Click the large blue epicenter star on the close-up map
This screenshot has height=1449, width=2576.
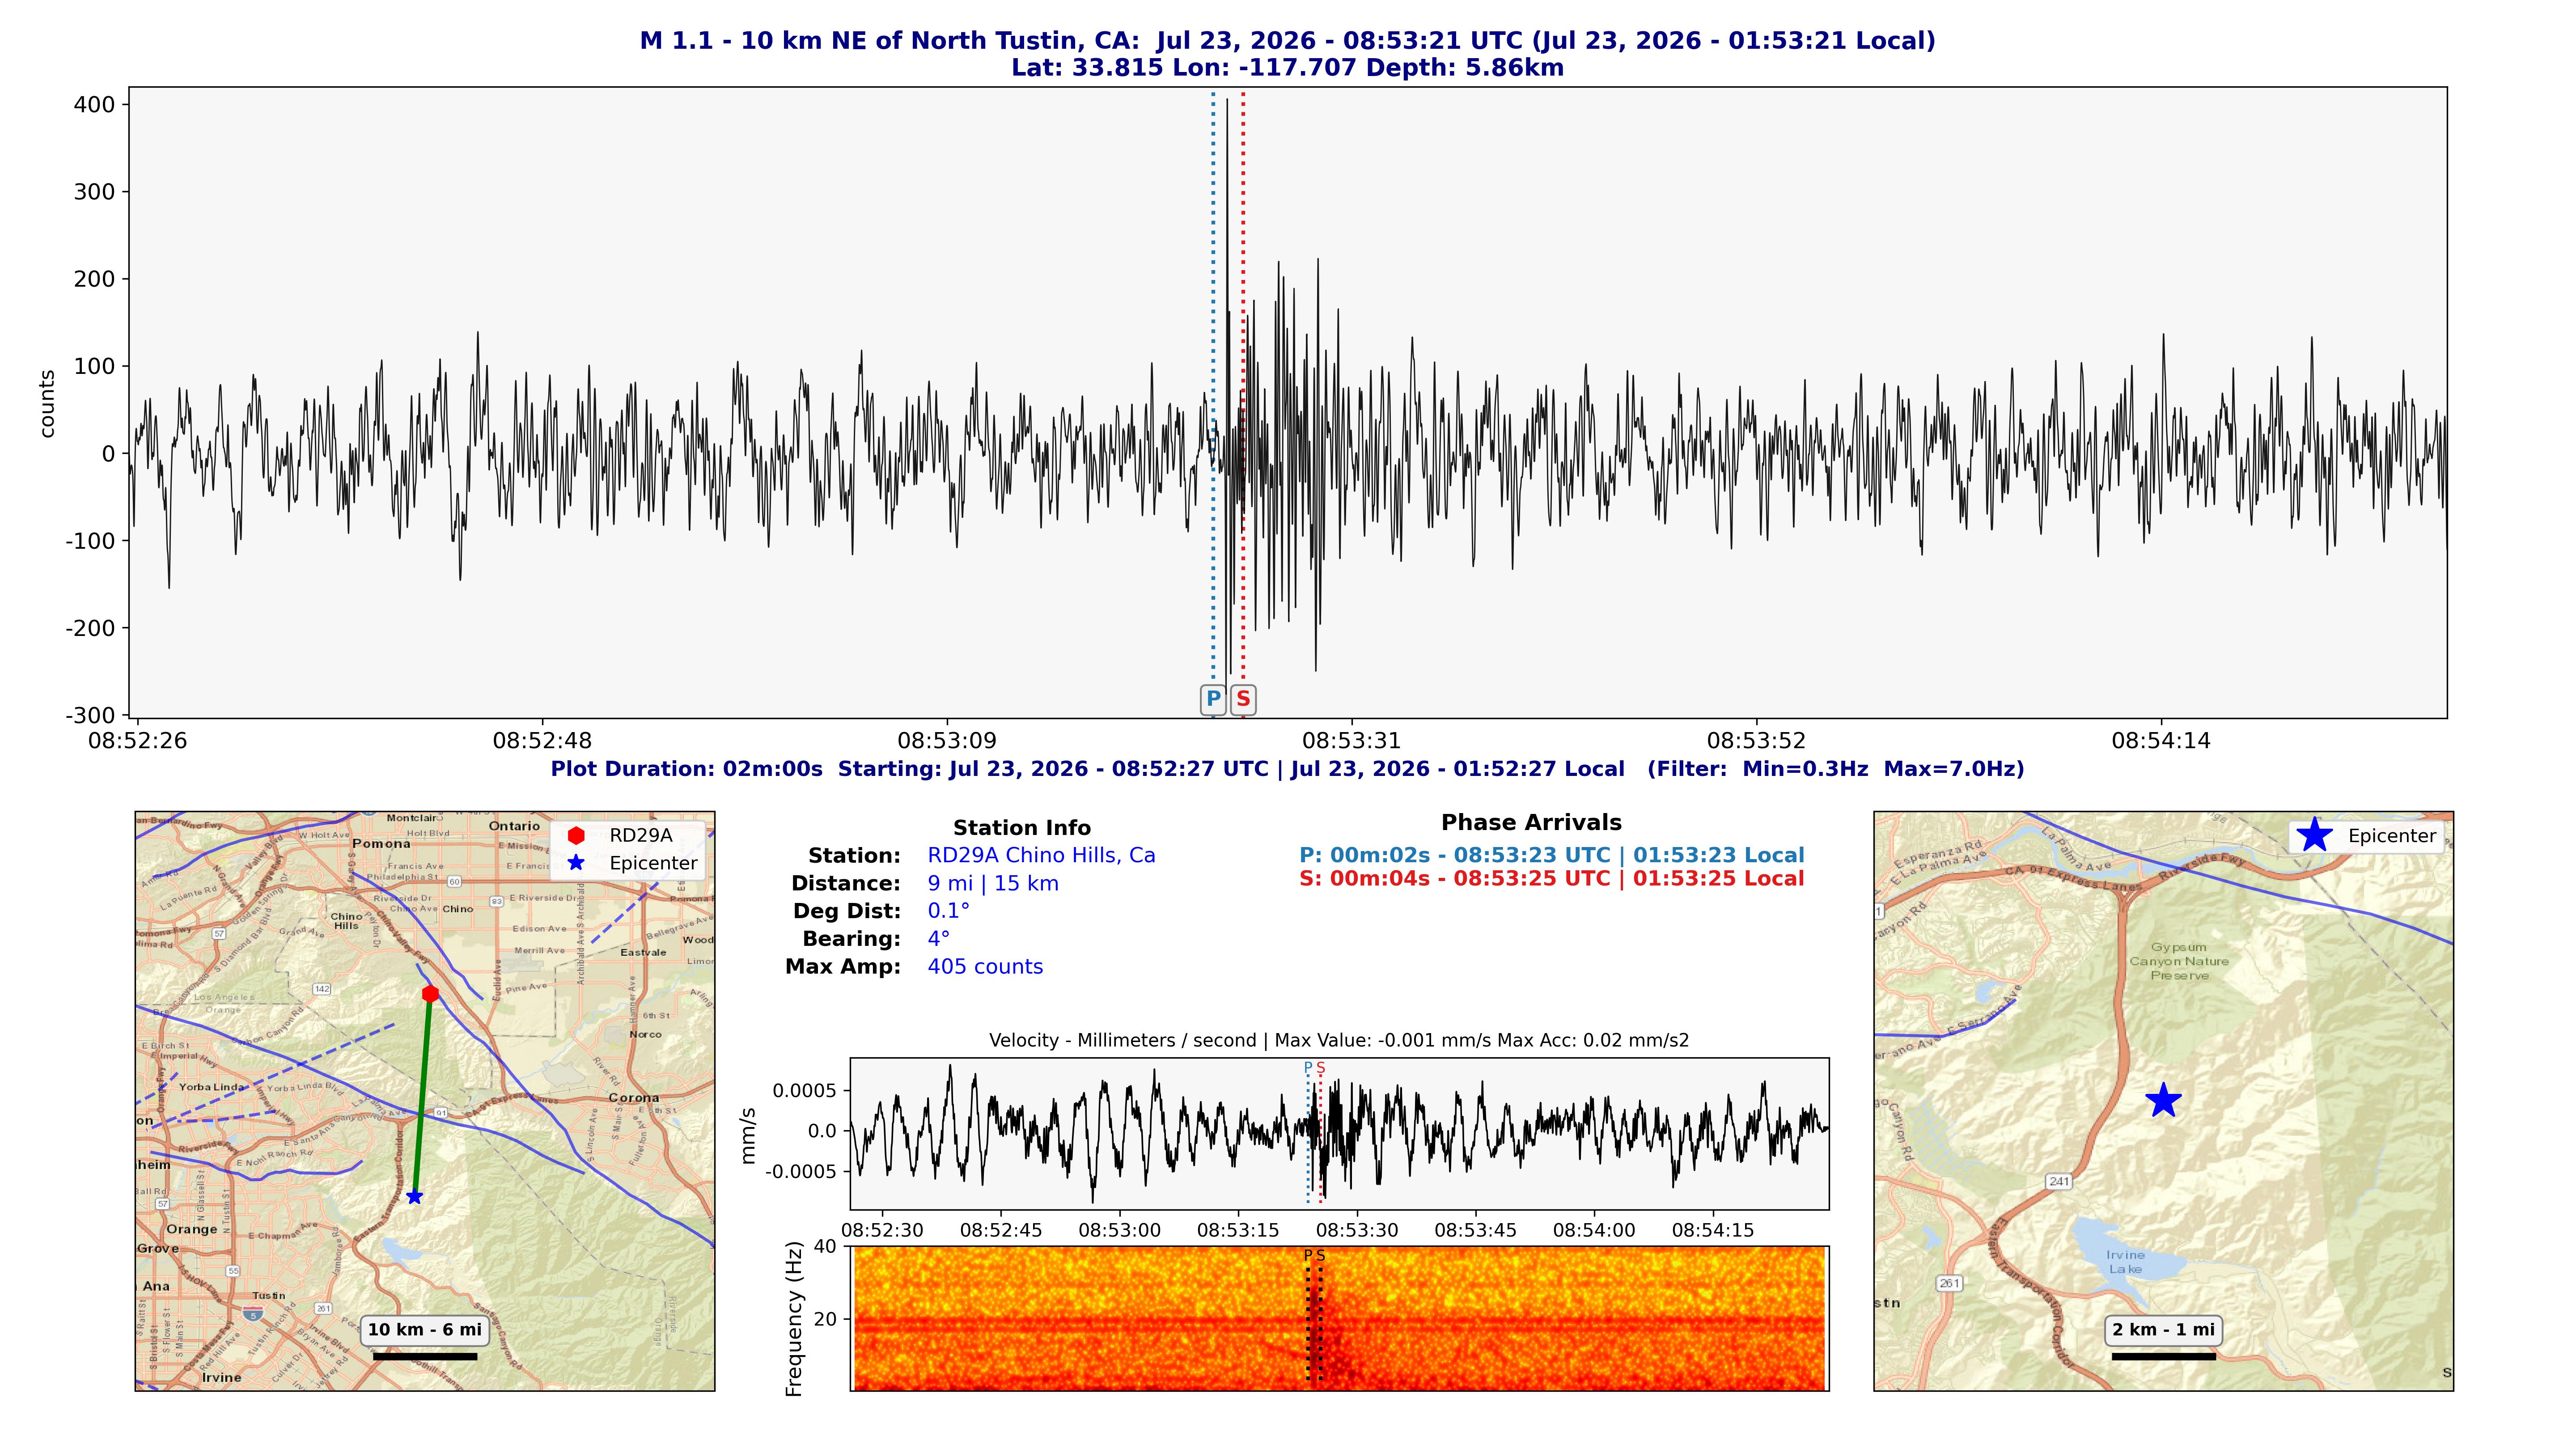[x=2163, y=1100]
